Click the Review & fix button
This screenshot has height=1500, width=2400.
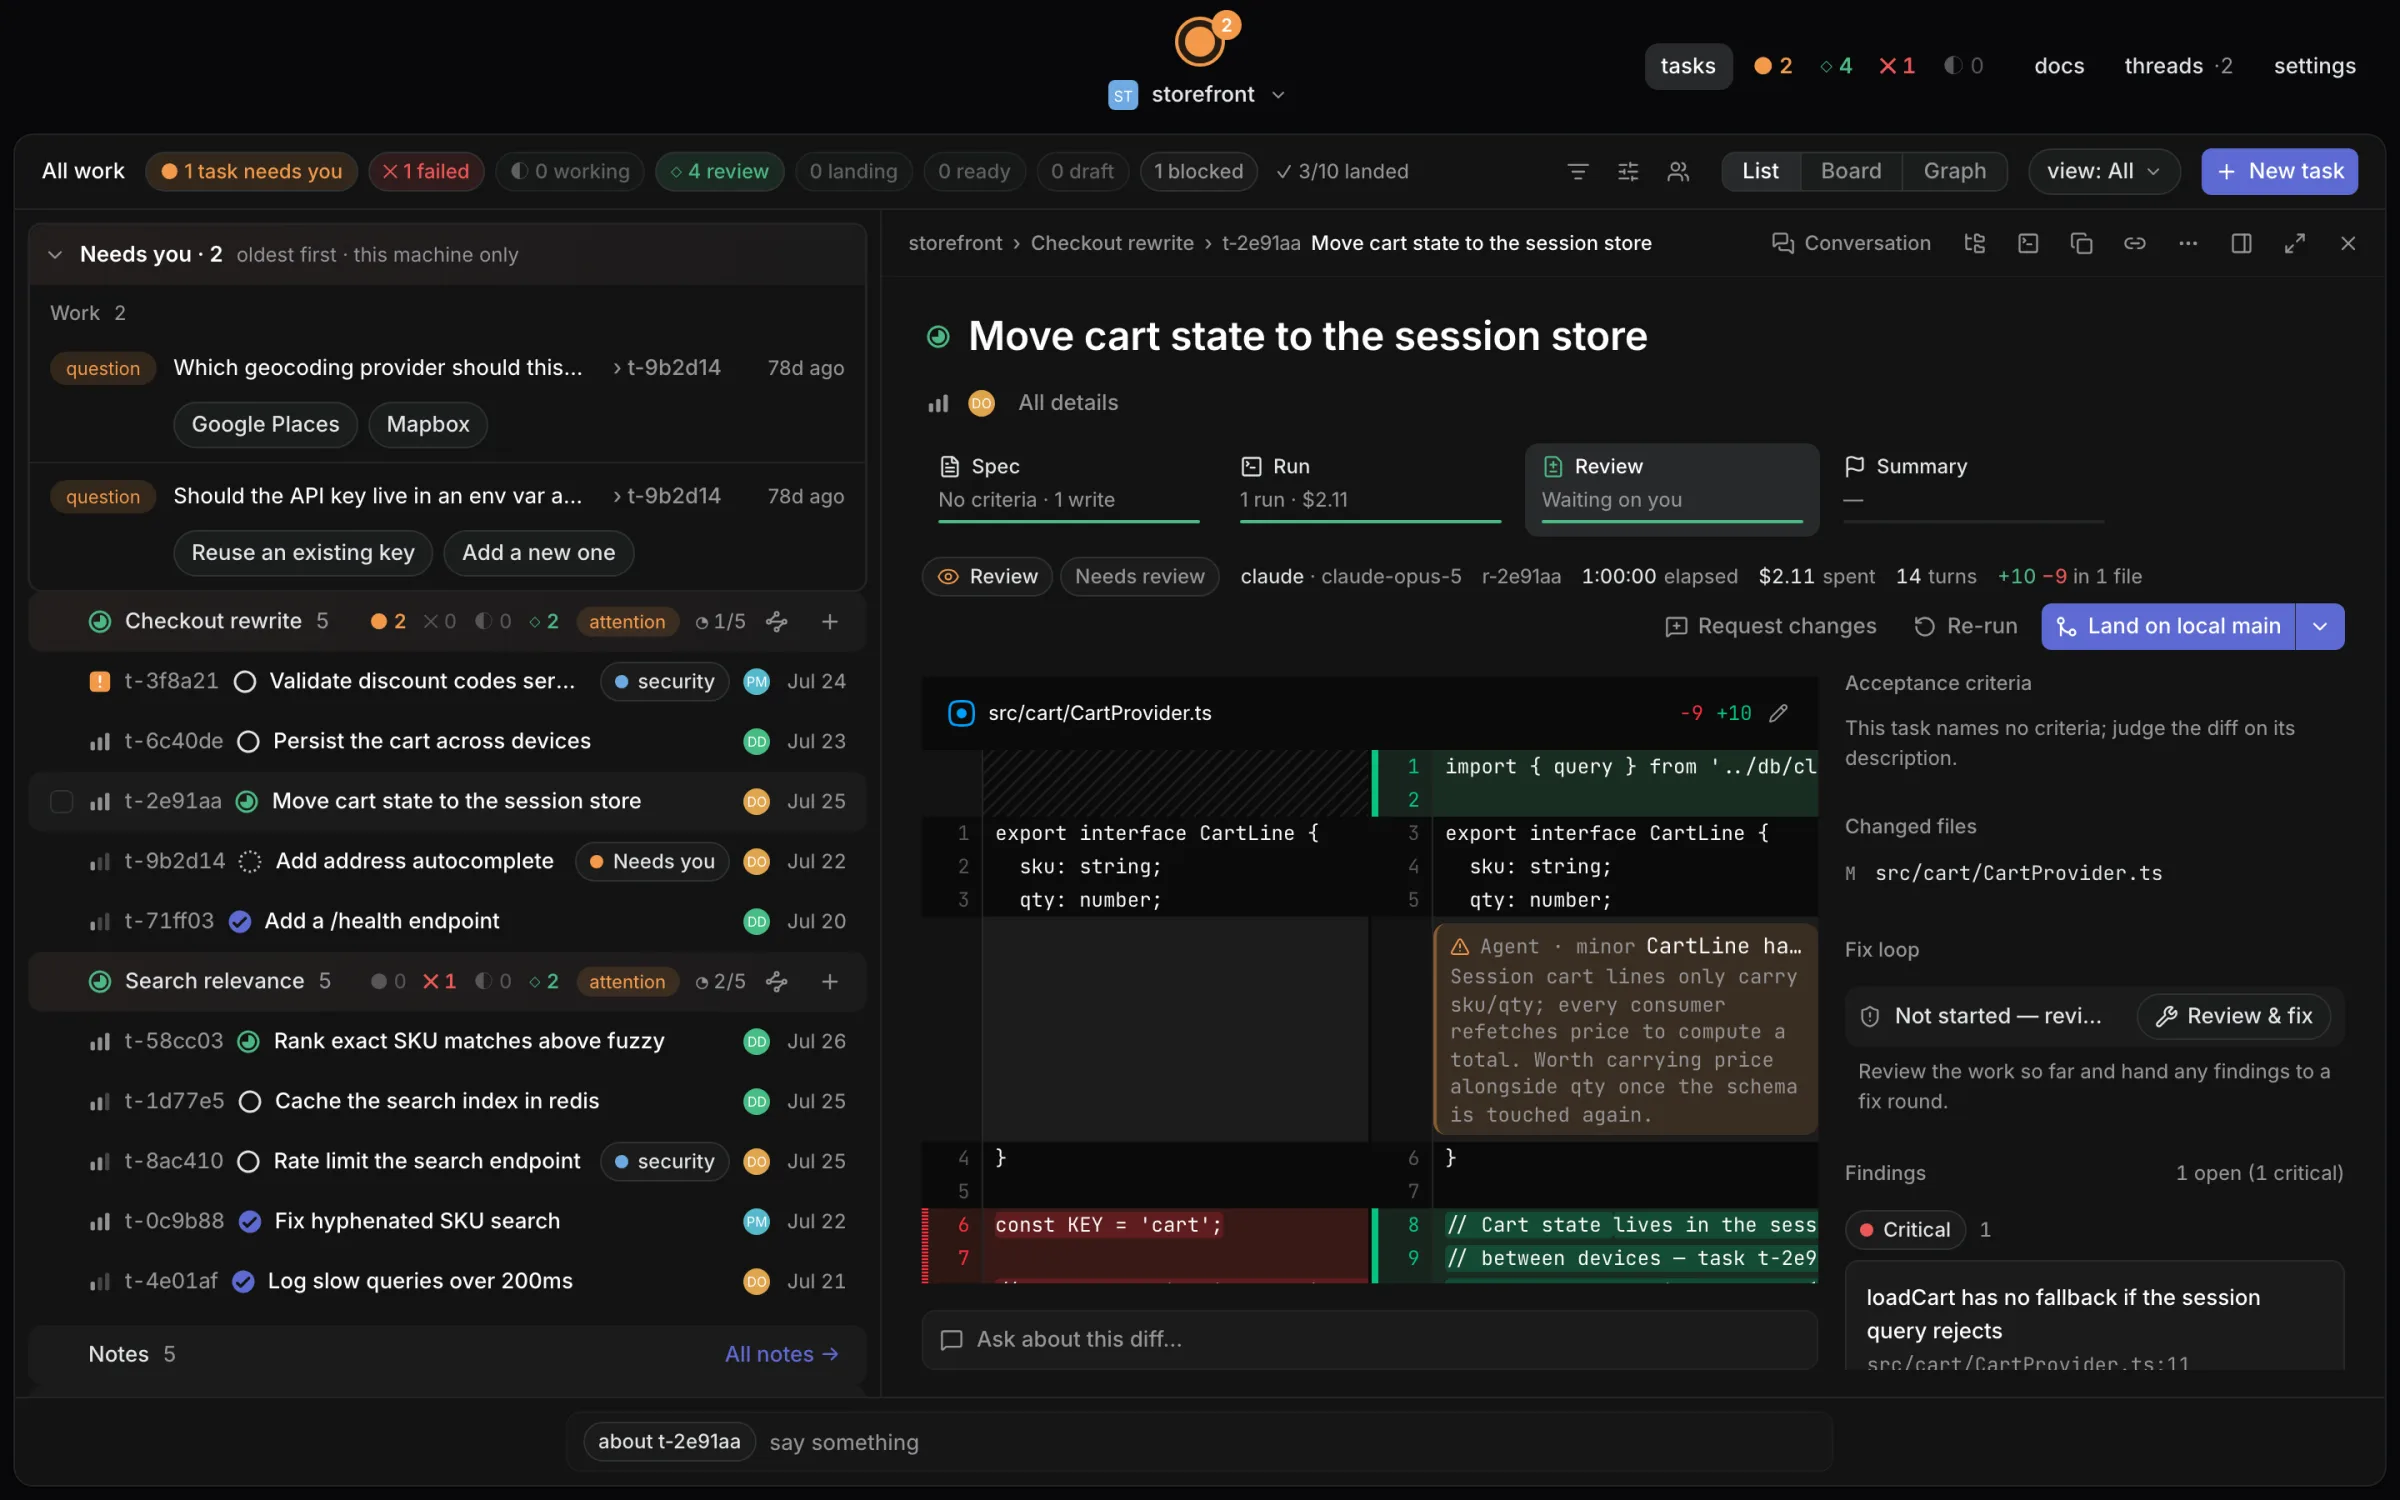pos(2234,1016)
